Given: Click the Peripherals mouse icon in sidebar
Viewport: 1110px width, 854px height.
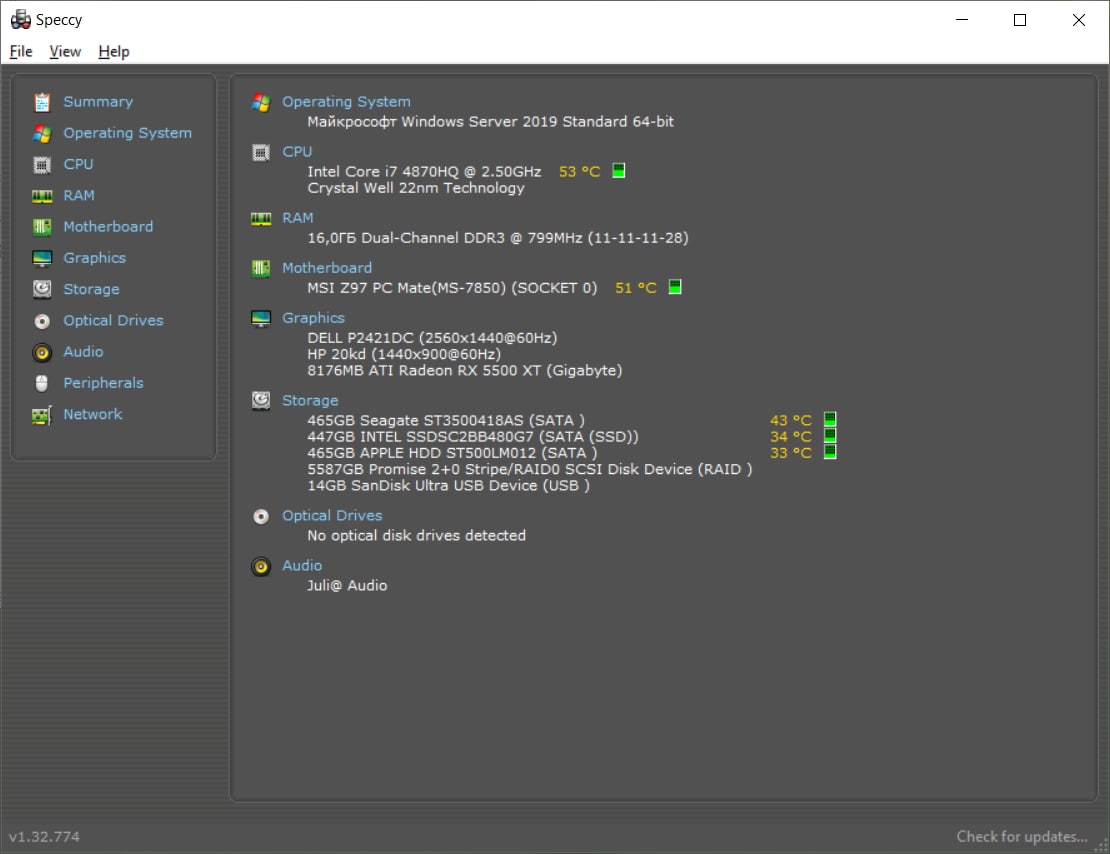Looking at the screenshot, I should [x=42, y=383].
